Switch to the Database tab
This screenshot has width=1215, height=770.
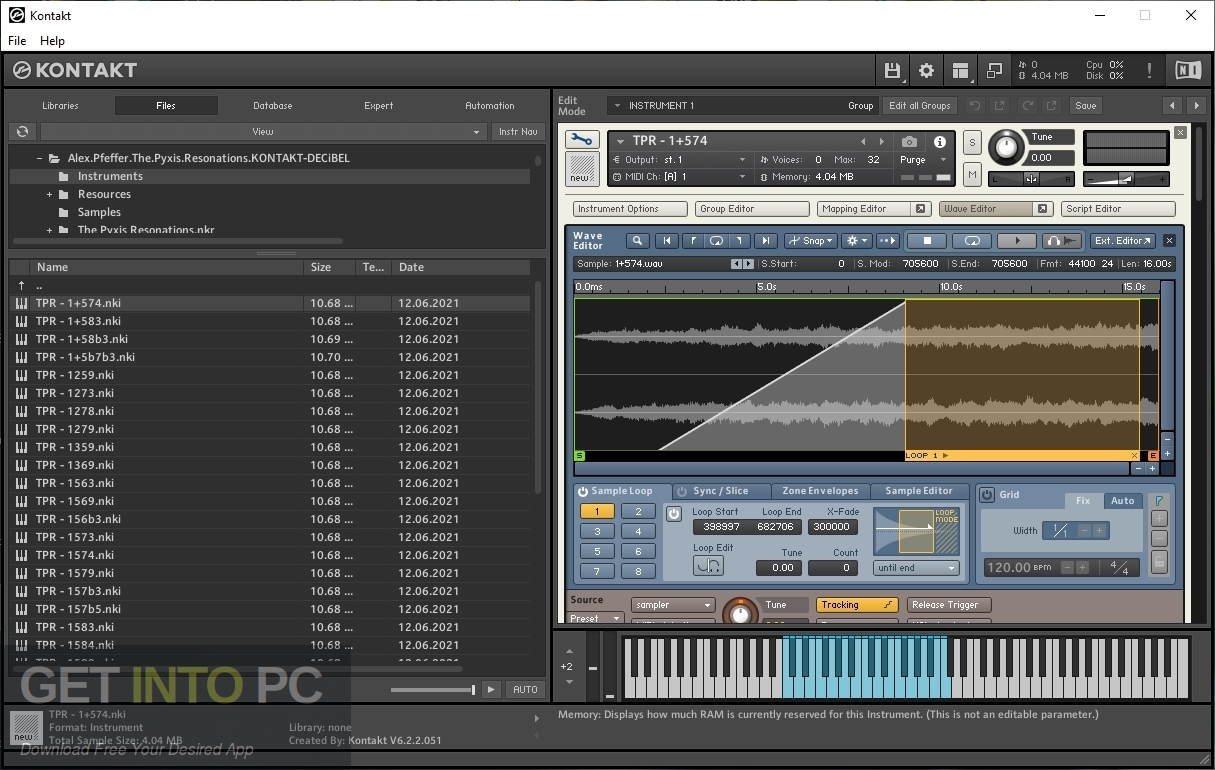(272, 105)
